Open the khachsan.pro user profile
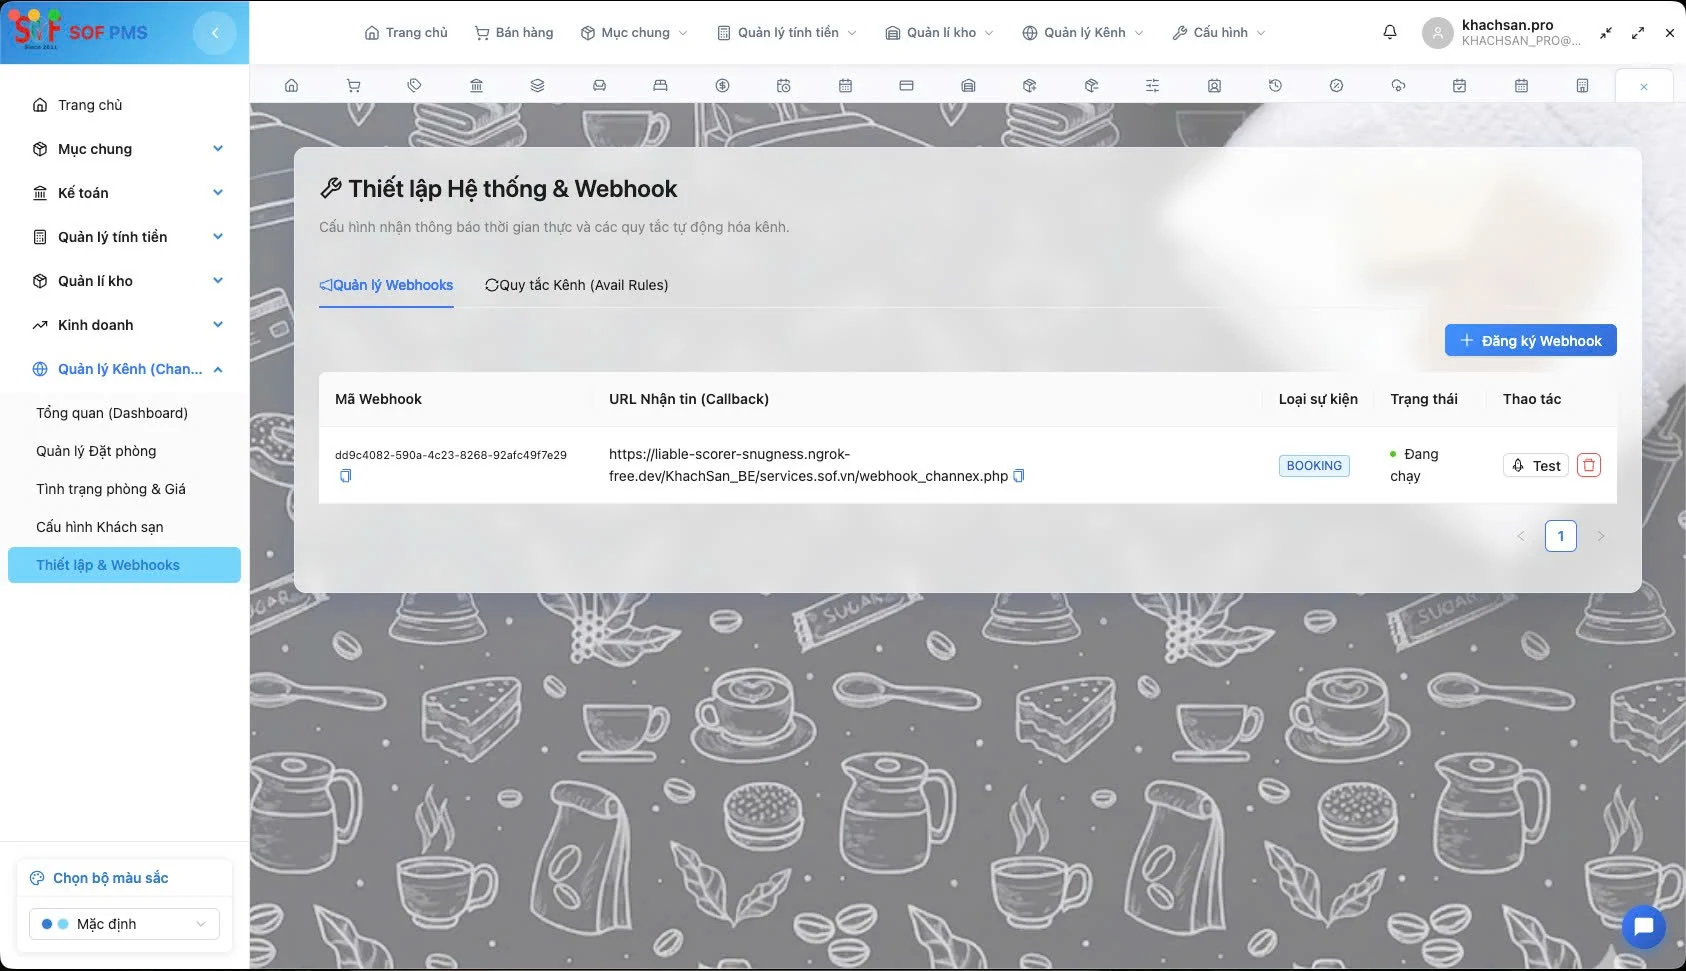Viewport: 1686px width, 971px height. click(1502, 33)
